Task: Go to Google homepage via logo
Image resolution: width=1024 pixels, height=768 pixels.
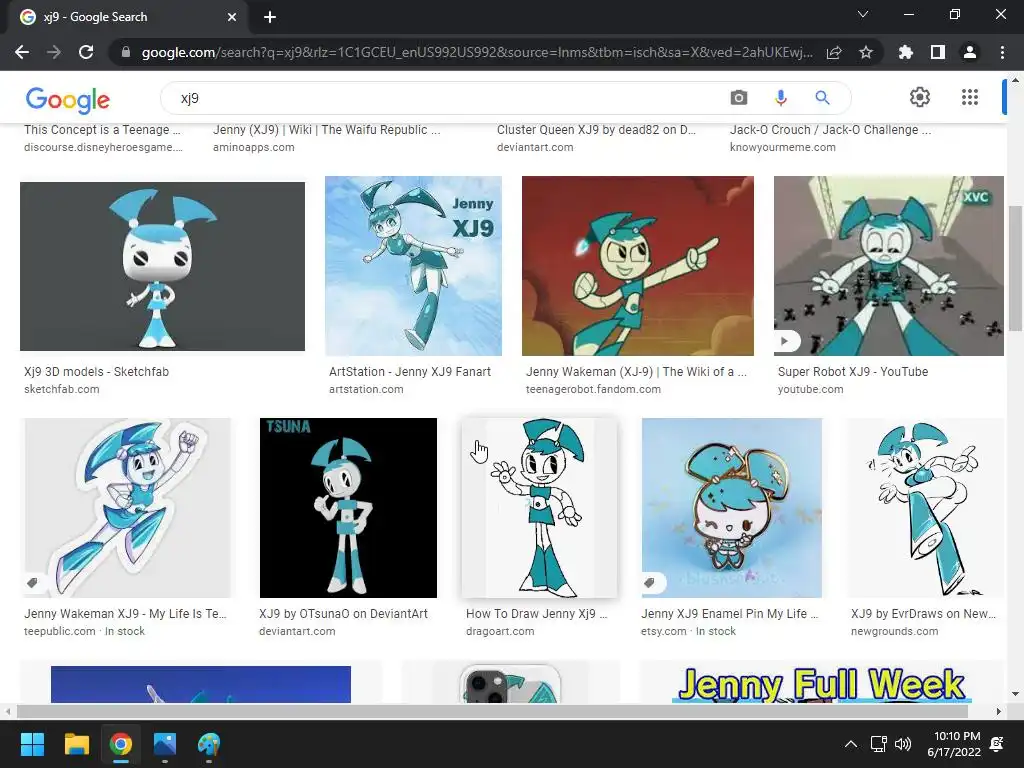Action: [68, 99]
